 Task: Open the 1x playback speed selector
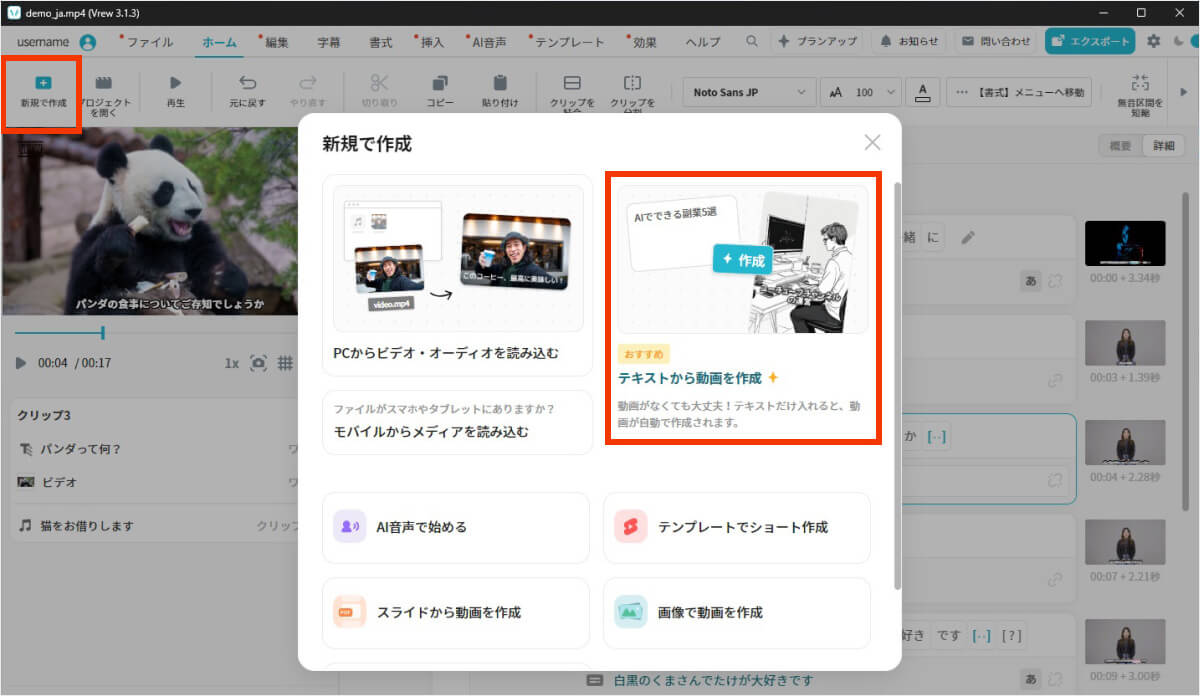point(232,363)
